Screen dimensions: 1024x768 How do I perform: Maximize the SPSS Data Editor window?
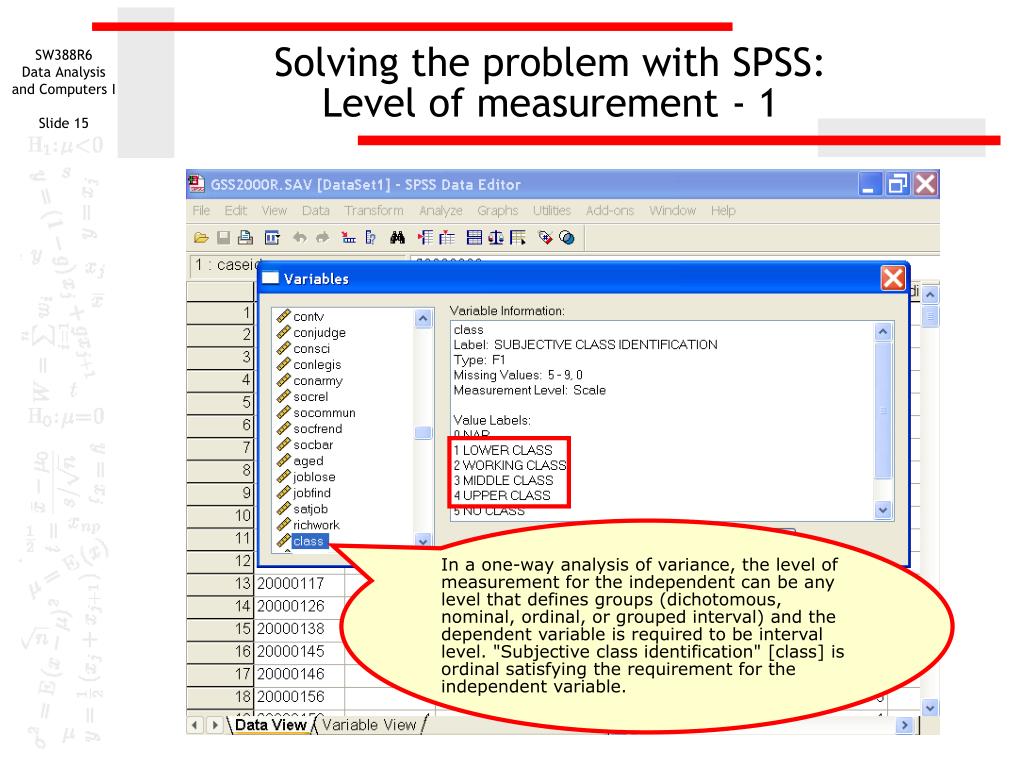(897, 184)
